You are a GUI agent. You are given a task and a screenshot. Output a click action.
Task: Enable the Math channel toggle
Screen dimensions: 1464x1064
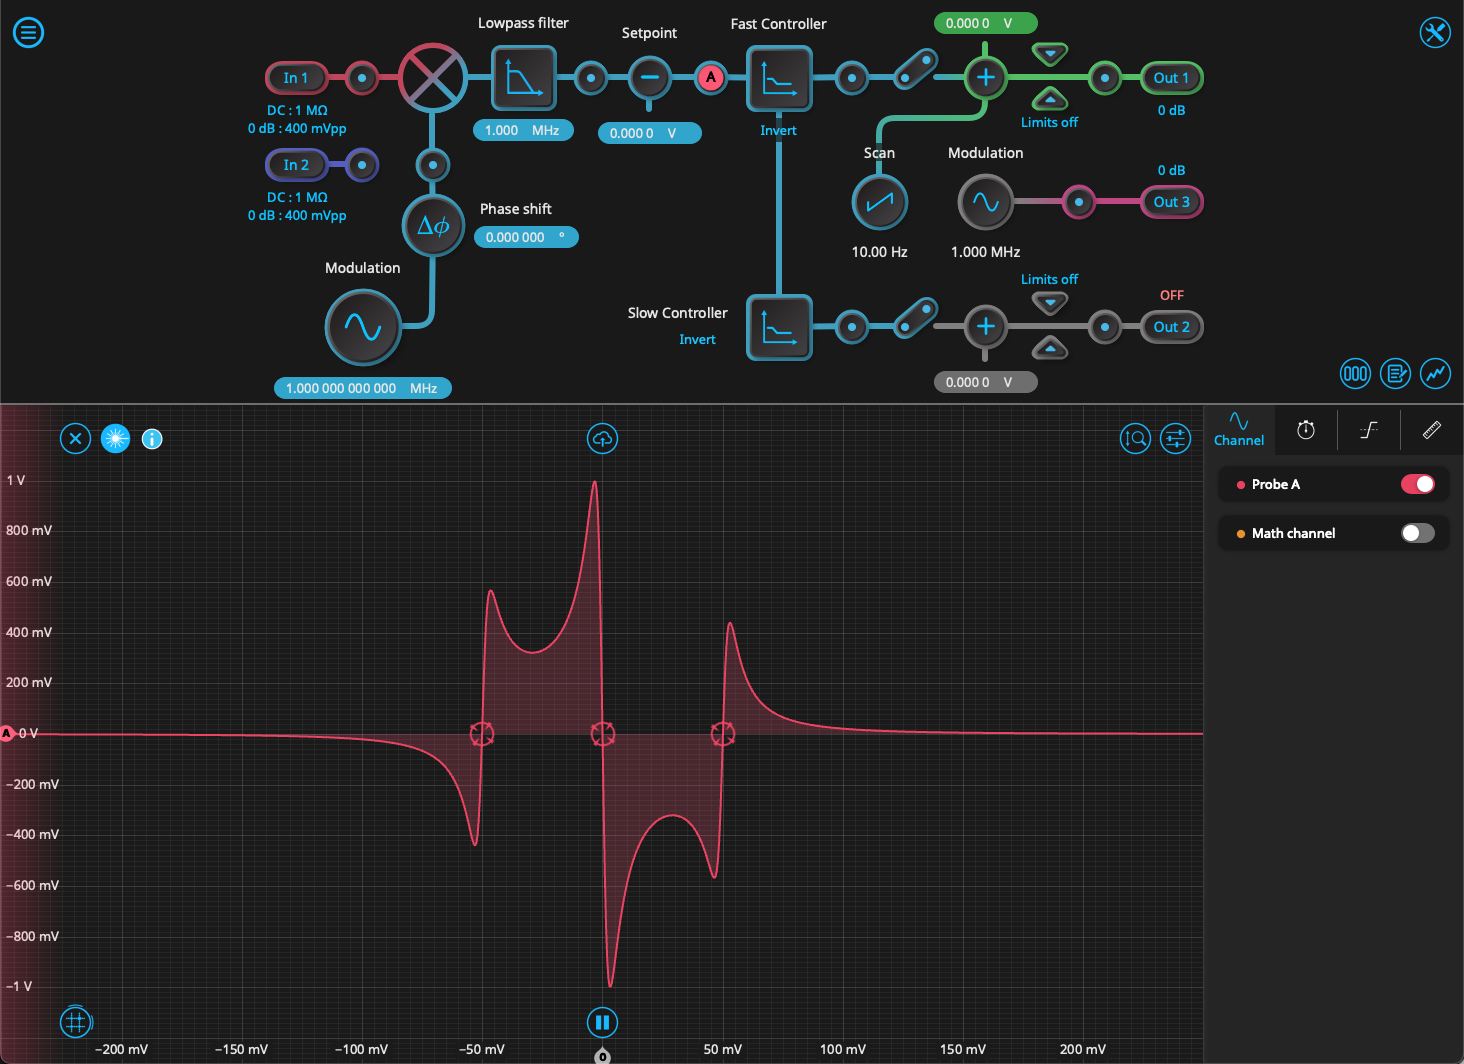click(1417, 533)
